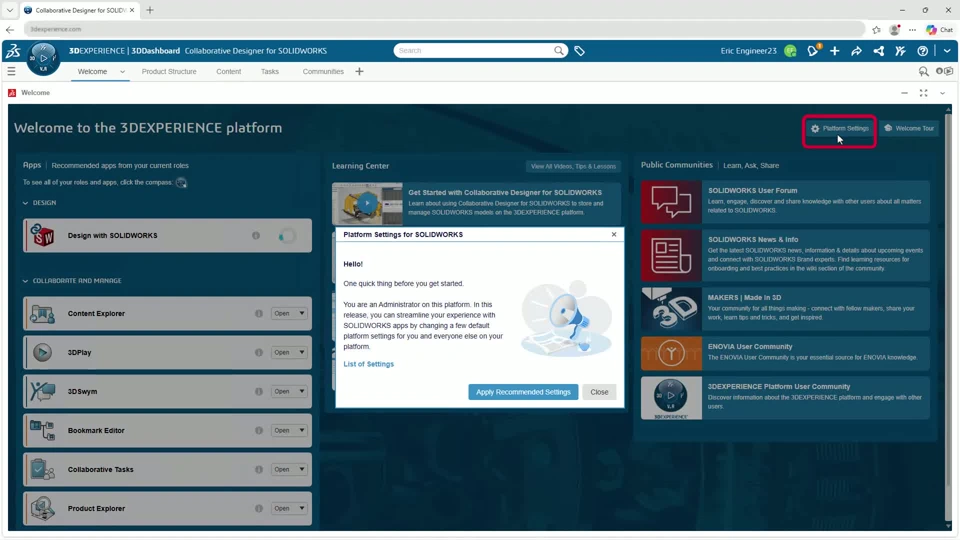Open Bookmark Editor dropdown arrow
The width and height of the screenshot is (960, 540).
(x=302, y=430)
